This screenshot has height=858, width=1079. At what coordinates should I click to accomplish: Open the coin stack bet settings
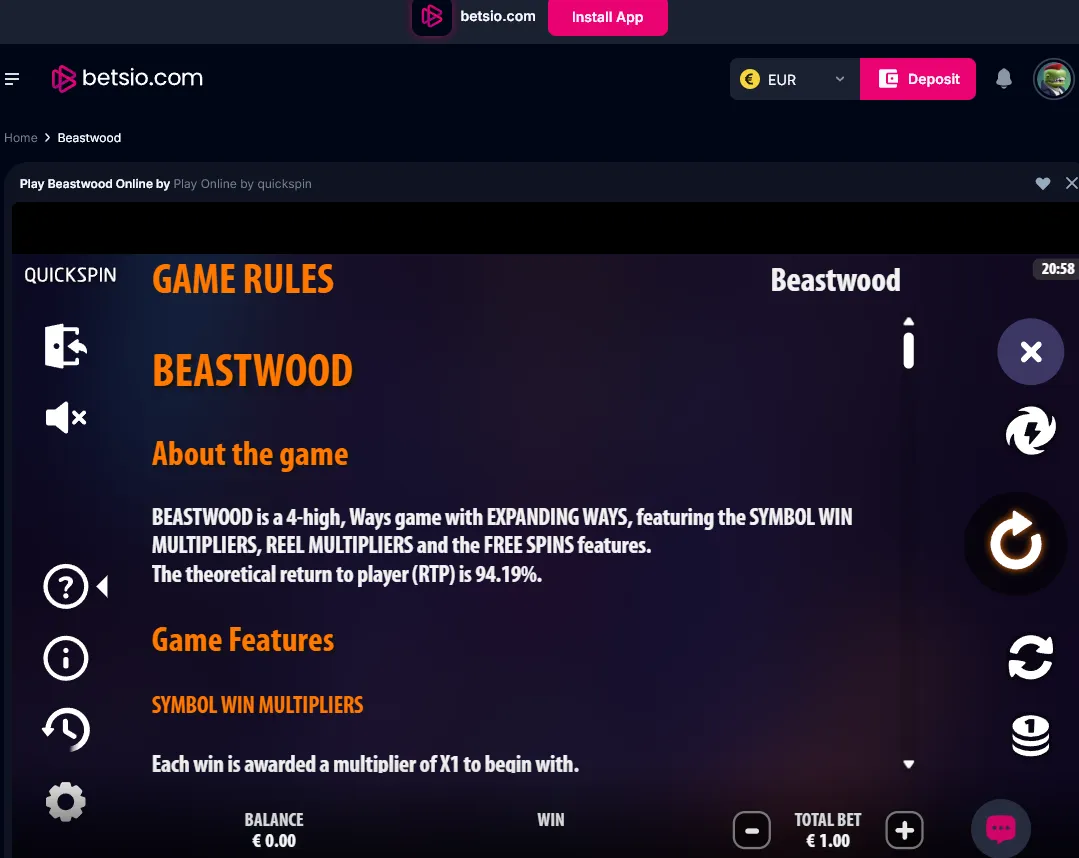1031,736
